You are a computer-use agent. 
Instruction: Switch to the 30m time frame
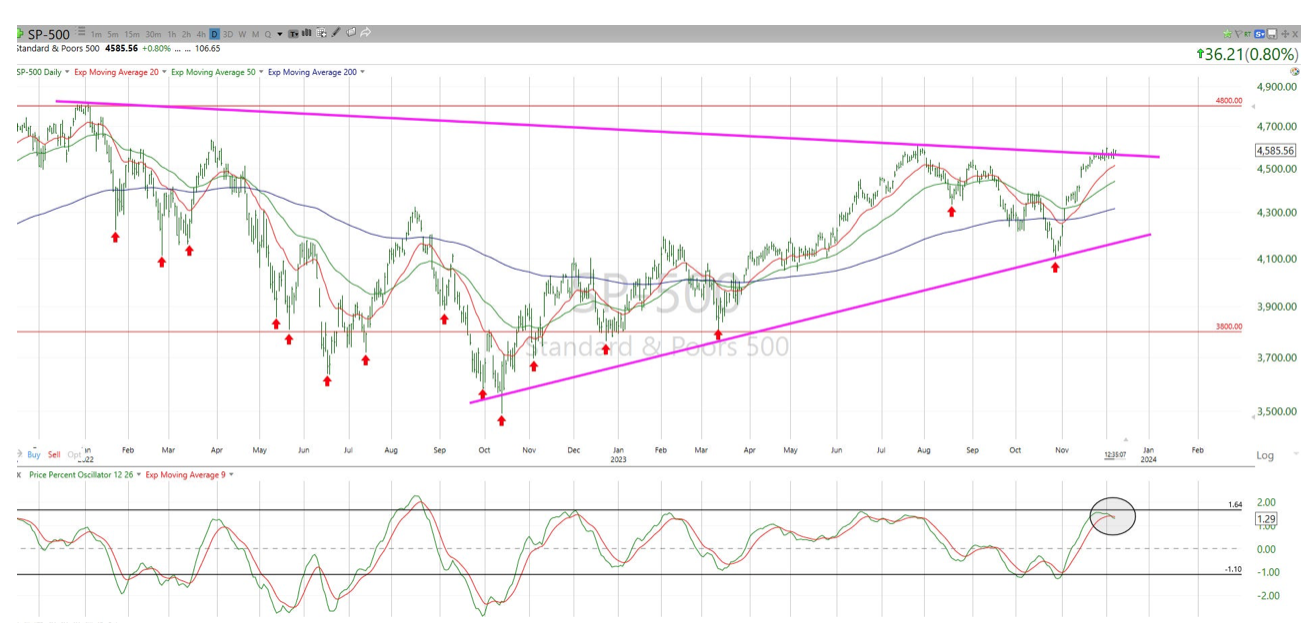(x=153, y=34)
